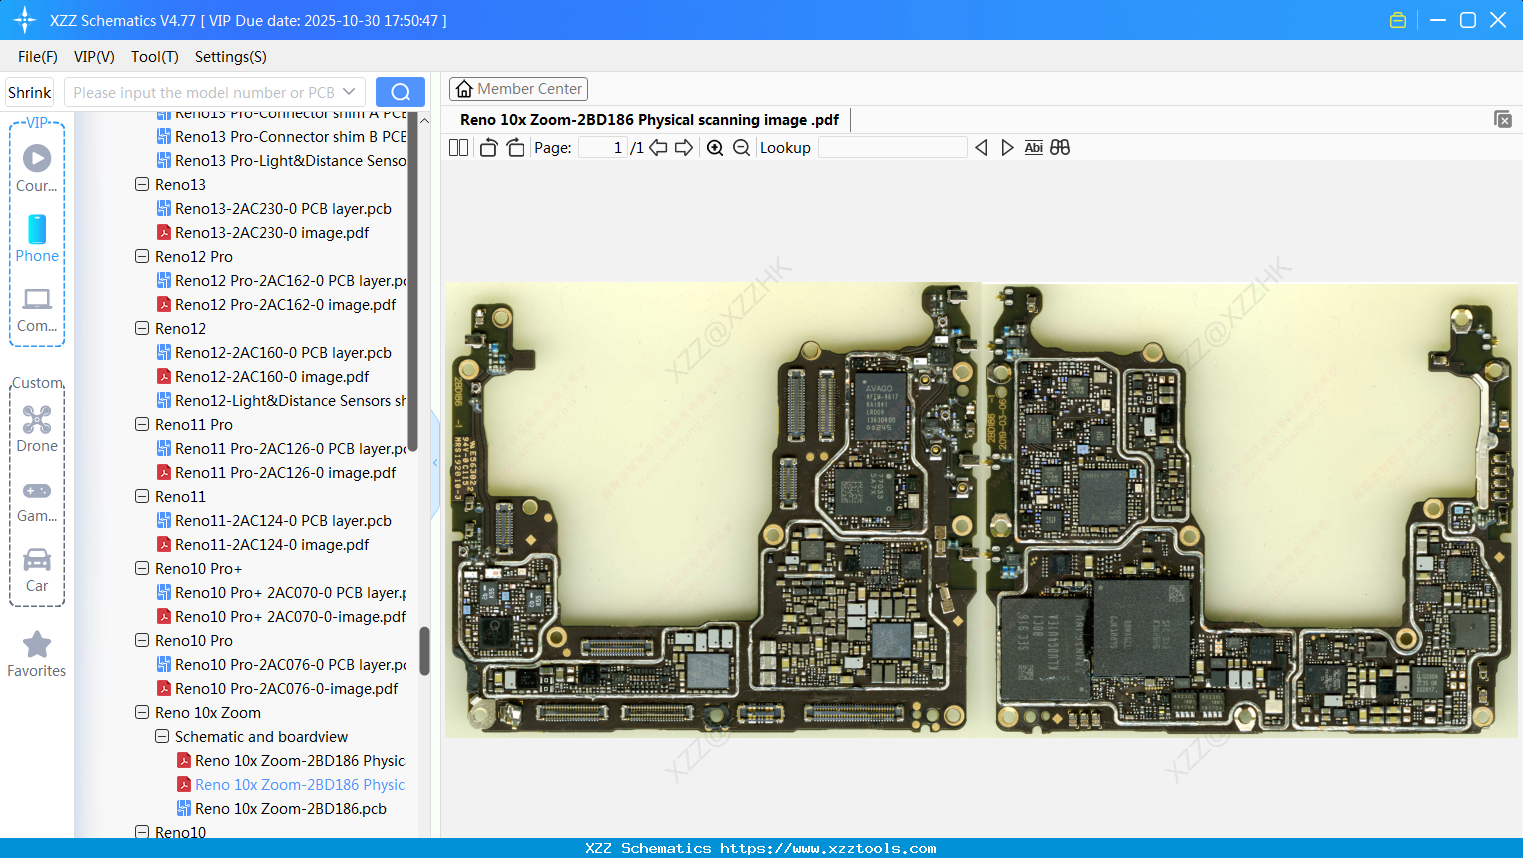Open the Tool(T) menu
Screen dimensions: 1523x858
[154, 57]
